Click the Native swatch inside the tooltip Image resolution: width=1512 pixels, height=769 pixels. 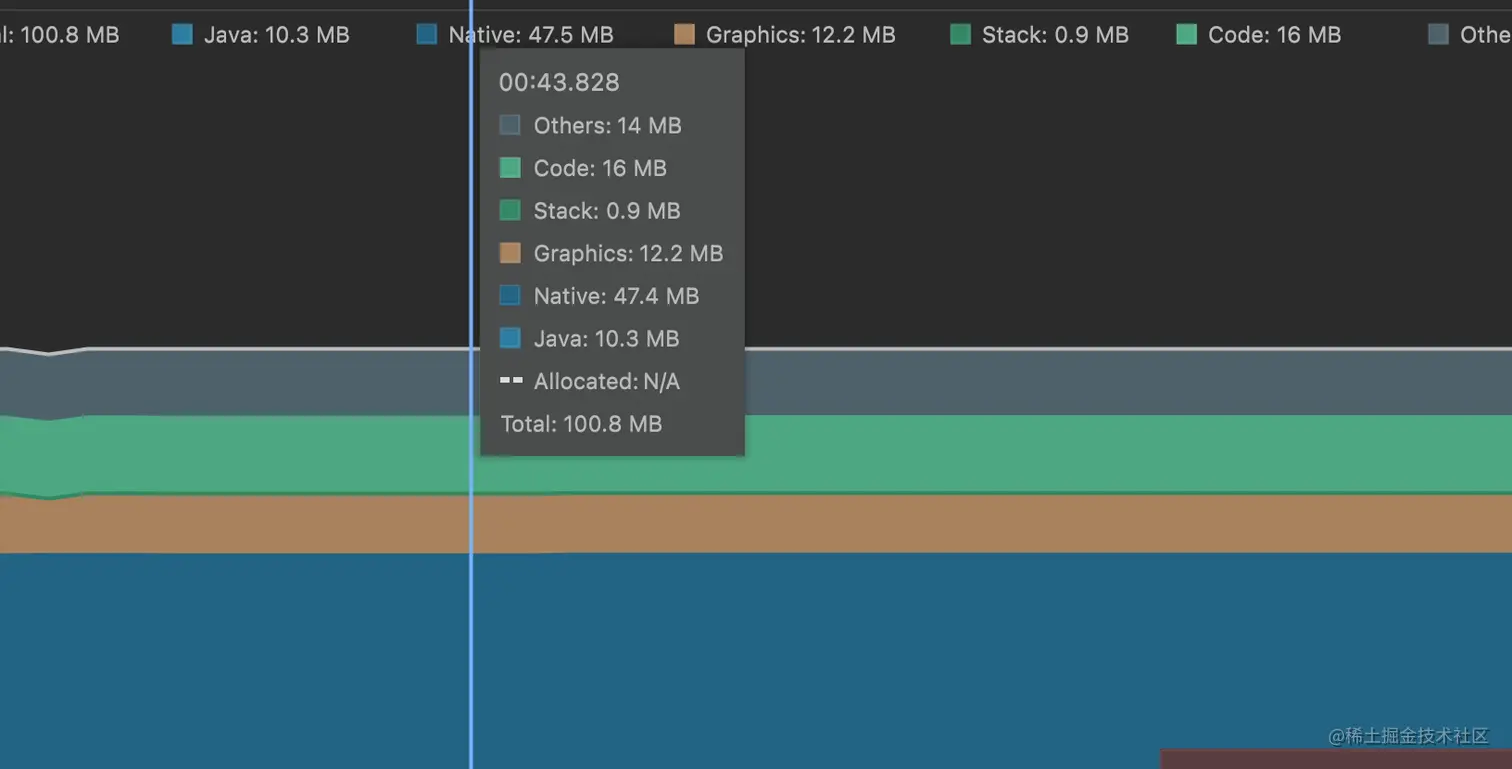tap(510, 296)
